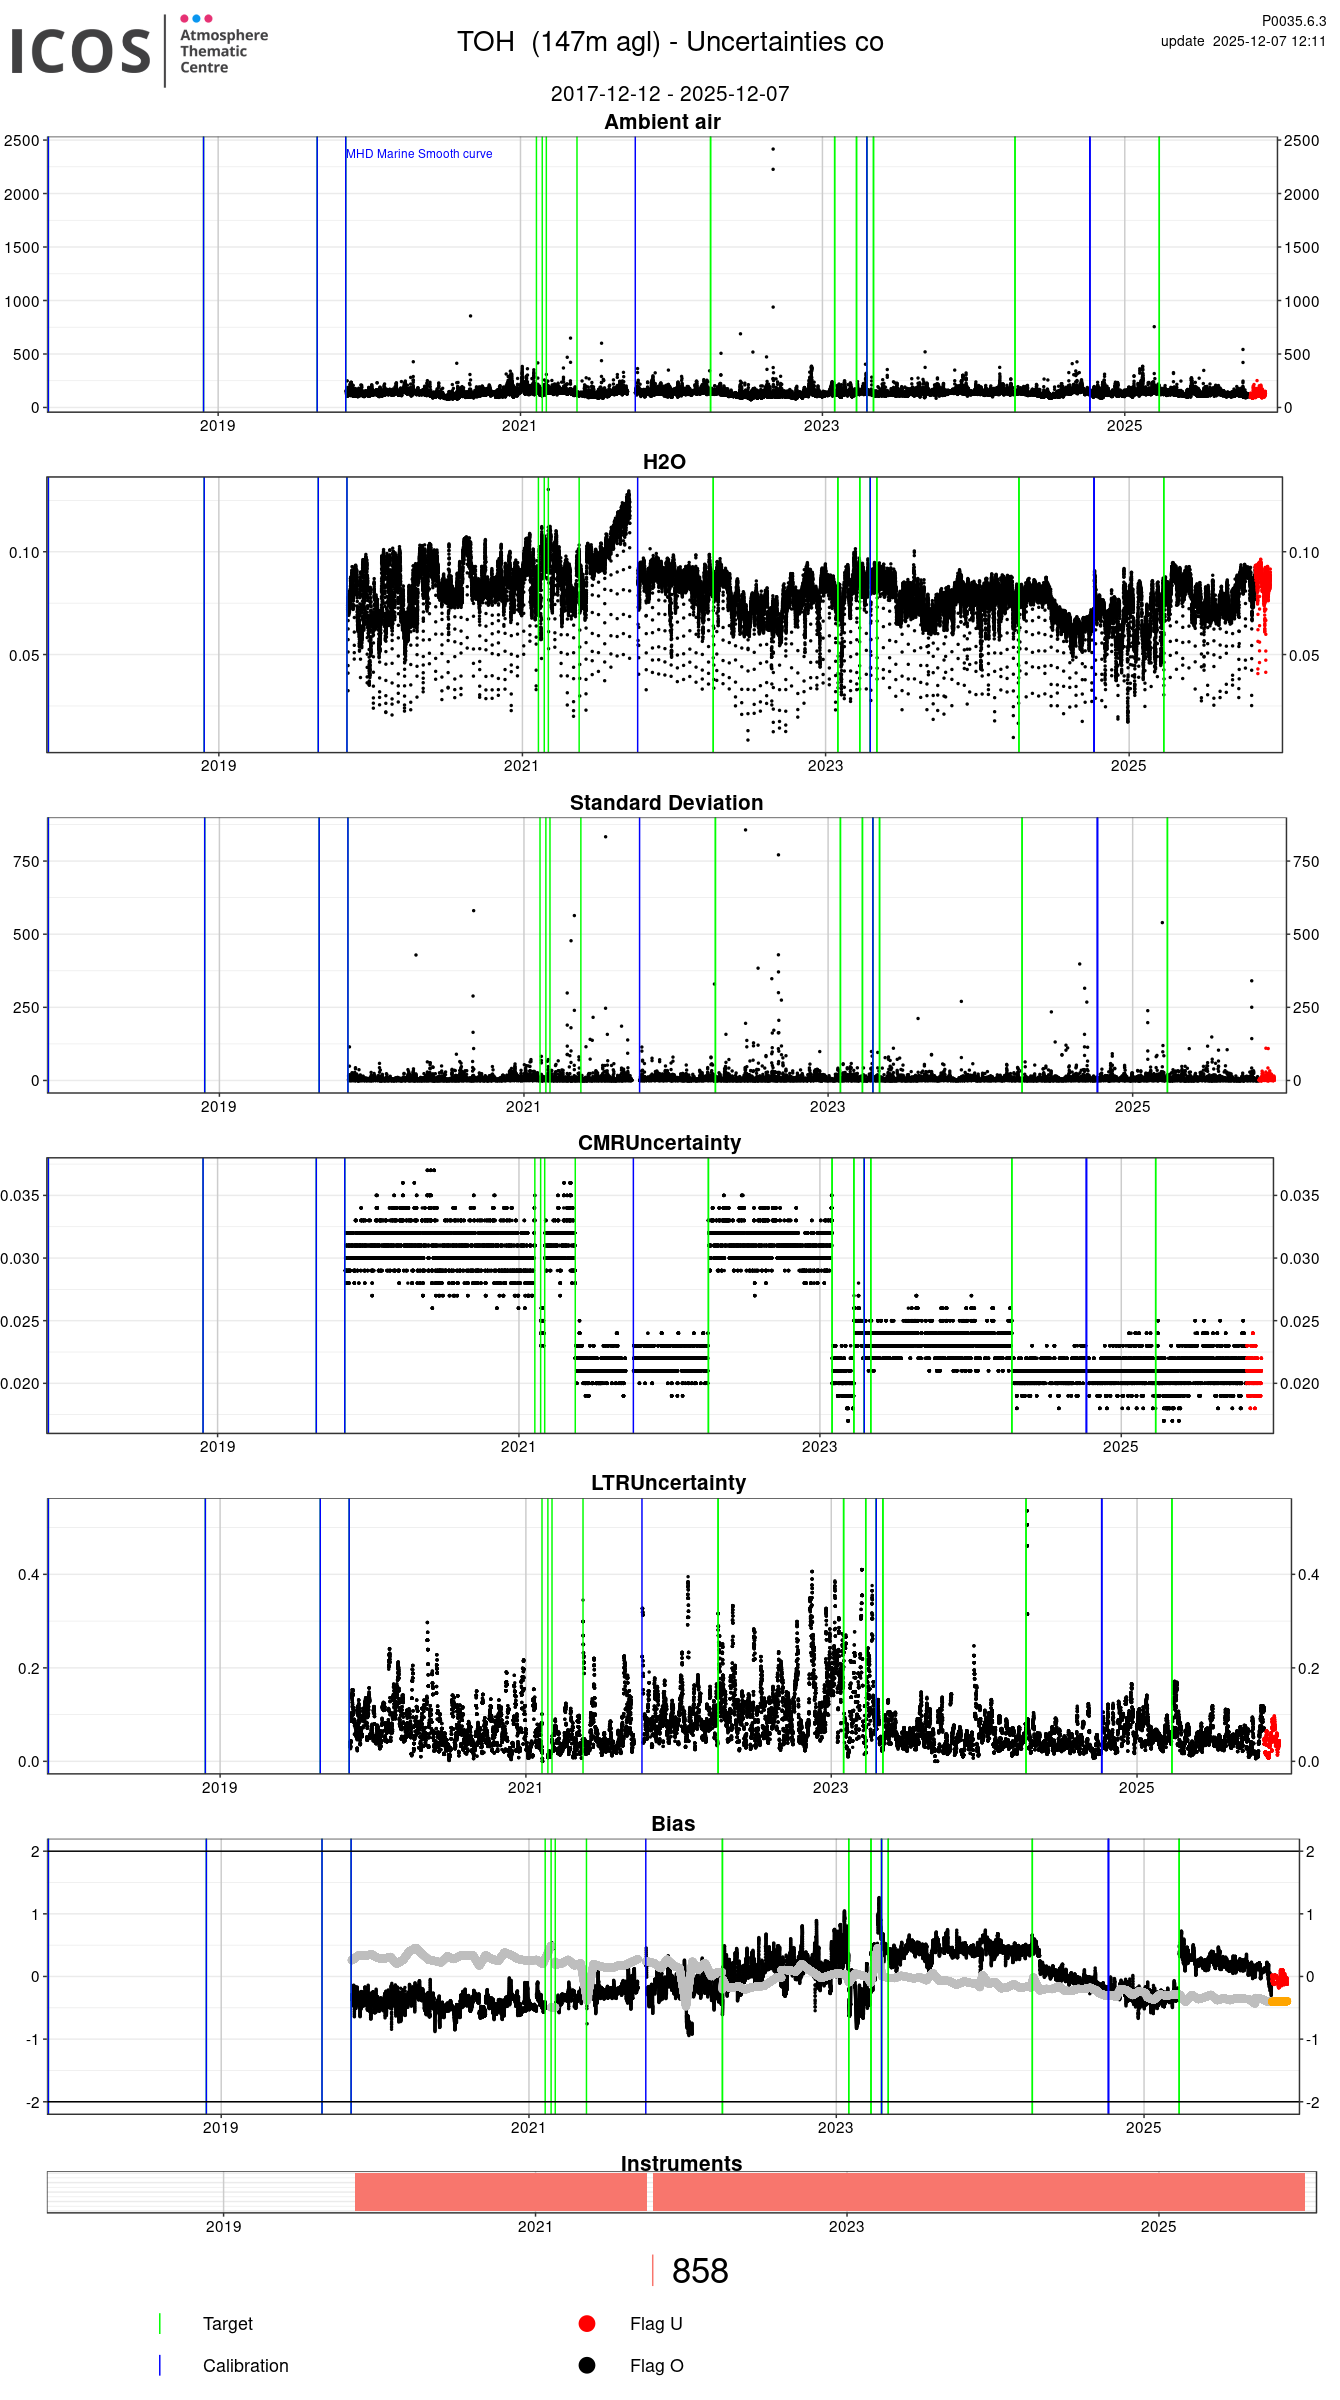Click the red marker beside instrument 858
Viewport: 1340px width, 2400px height.
653,2271
